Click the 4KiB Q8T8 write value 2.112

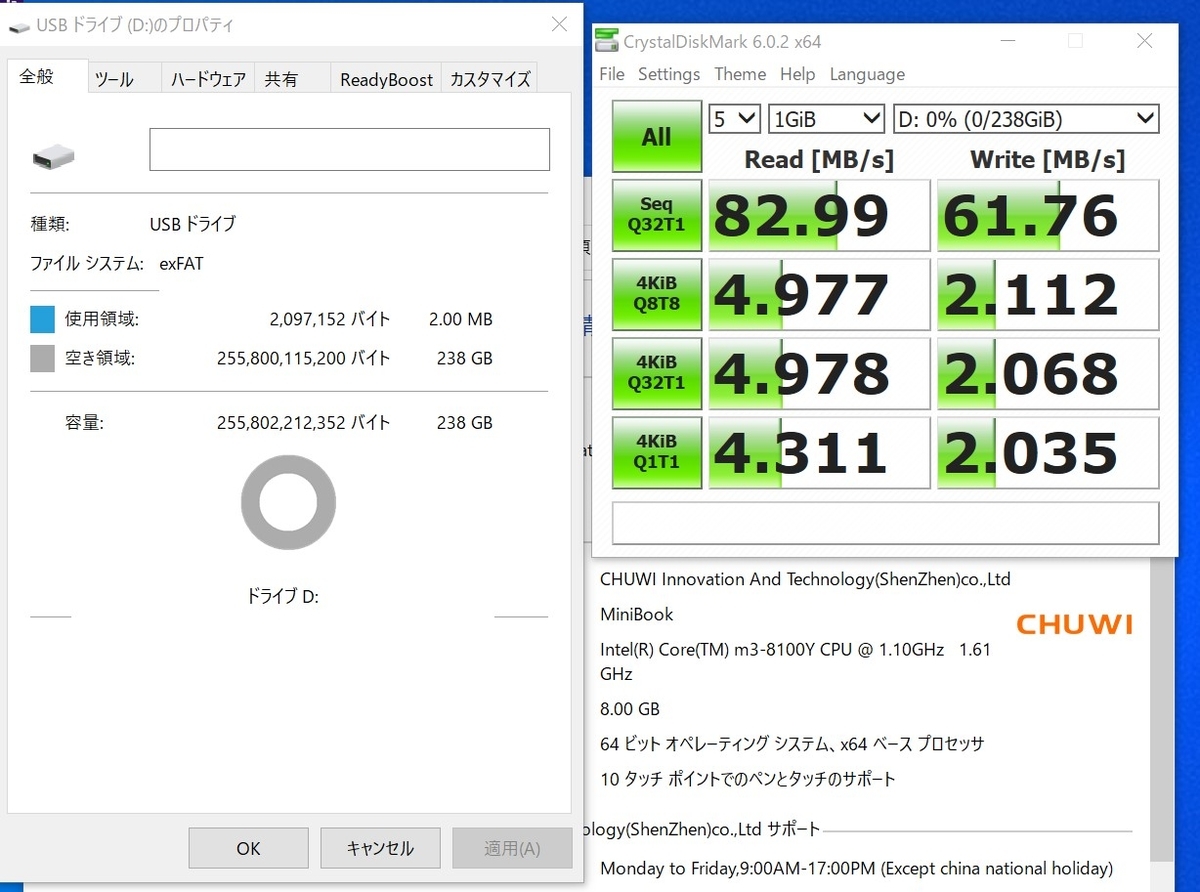1048,295
